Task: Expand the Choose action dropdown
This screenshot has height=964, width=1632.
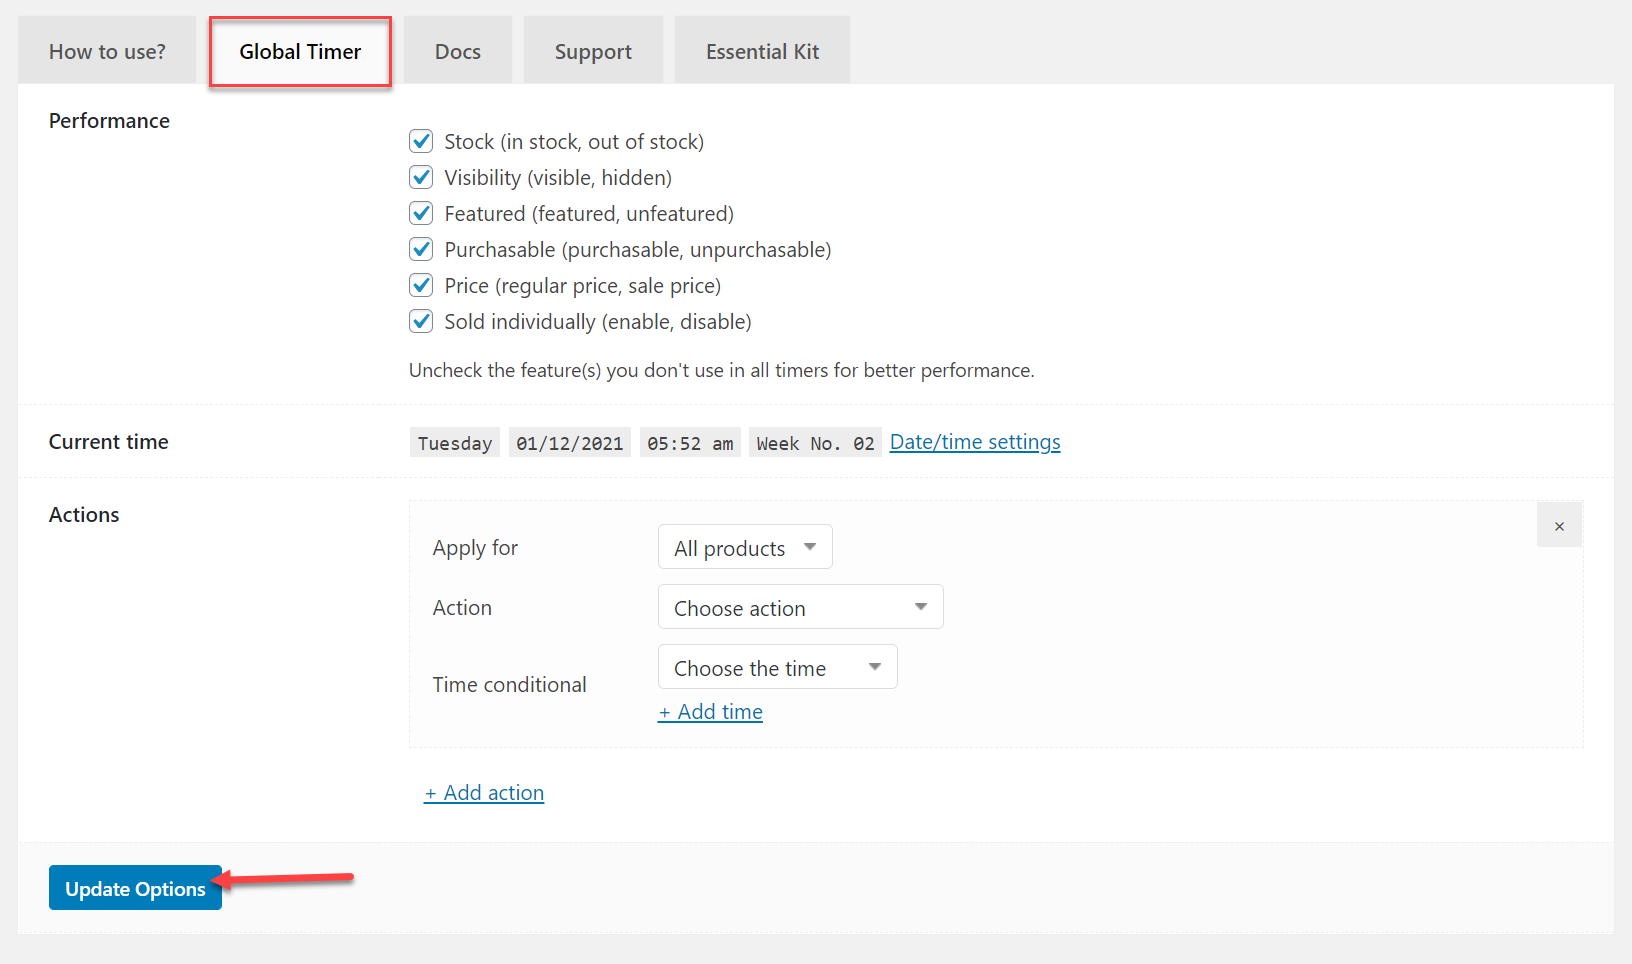Action: pyautogui.click(x=799, y=607)
